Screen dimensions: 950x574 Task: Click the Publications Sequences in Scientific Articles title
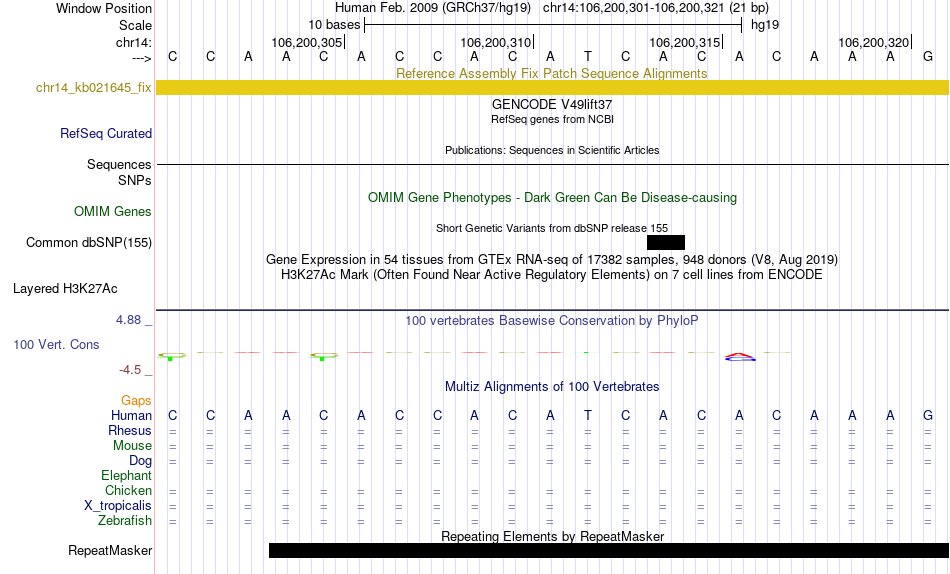[x=552, y=150]
